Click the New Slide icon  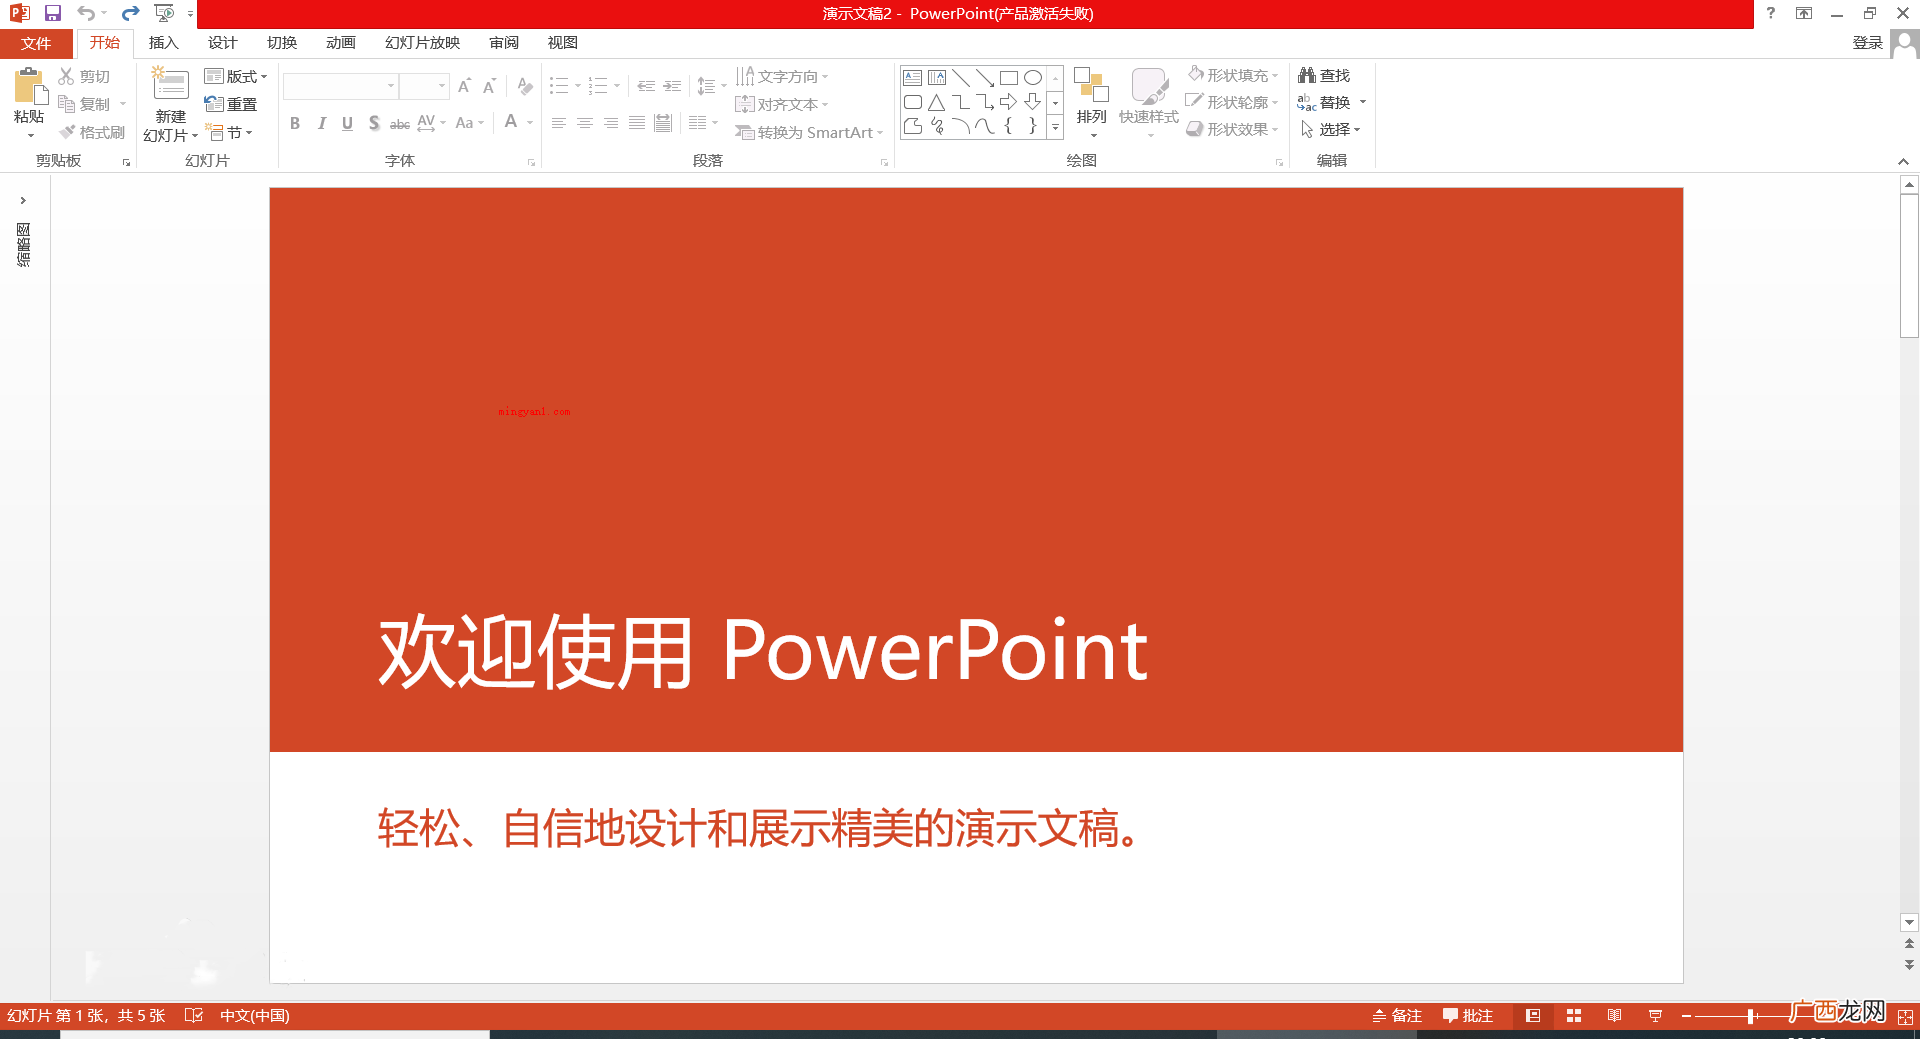[170, 84]
